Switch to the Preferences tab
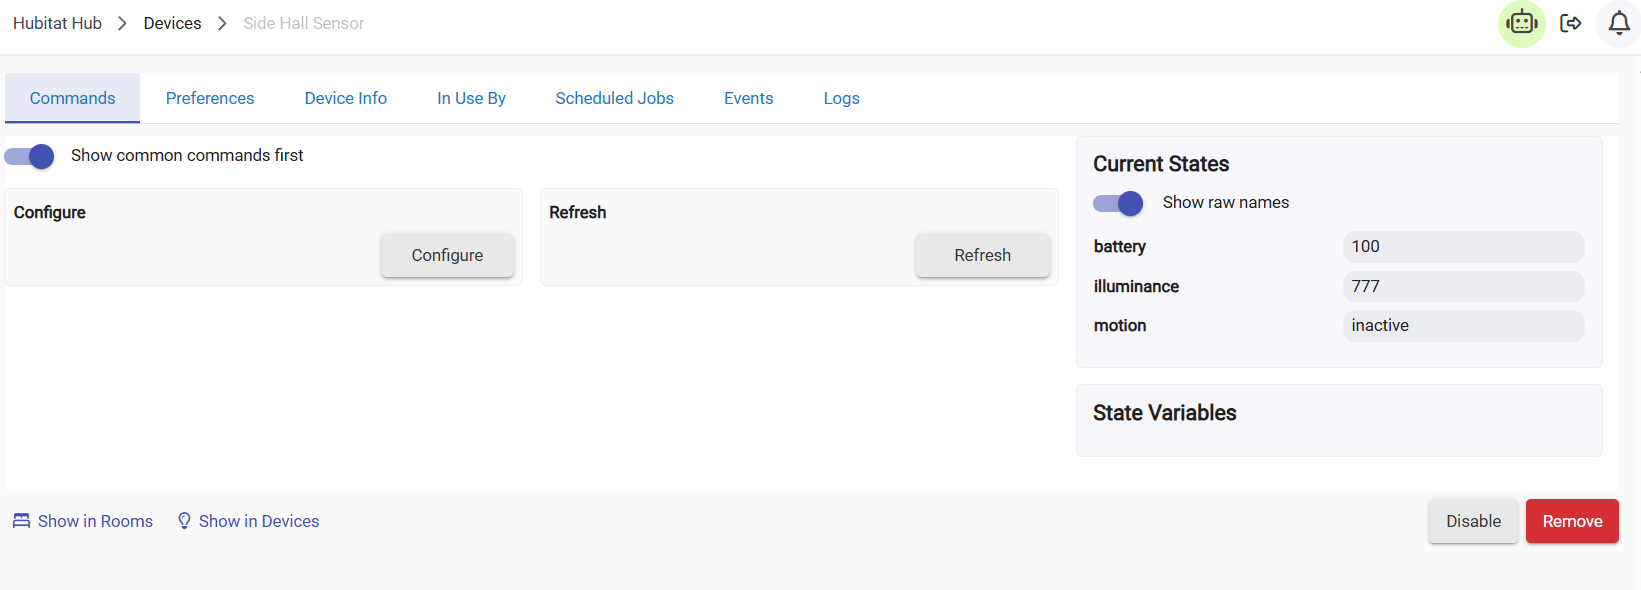The image size is (1641, 590). tap(210, 98)
